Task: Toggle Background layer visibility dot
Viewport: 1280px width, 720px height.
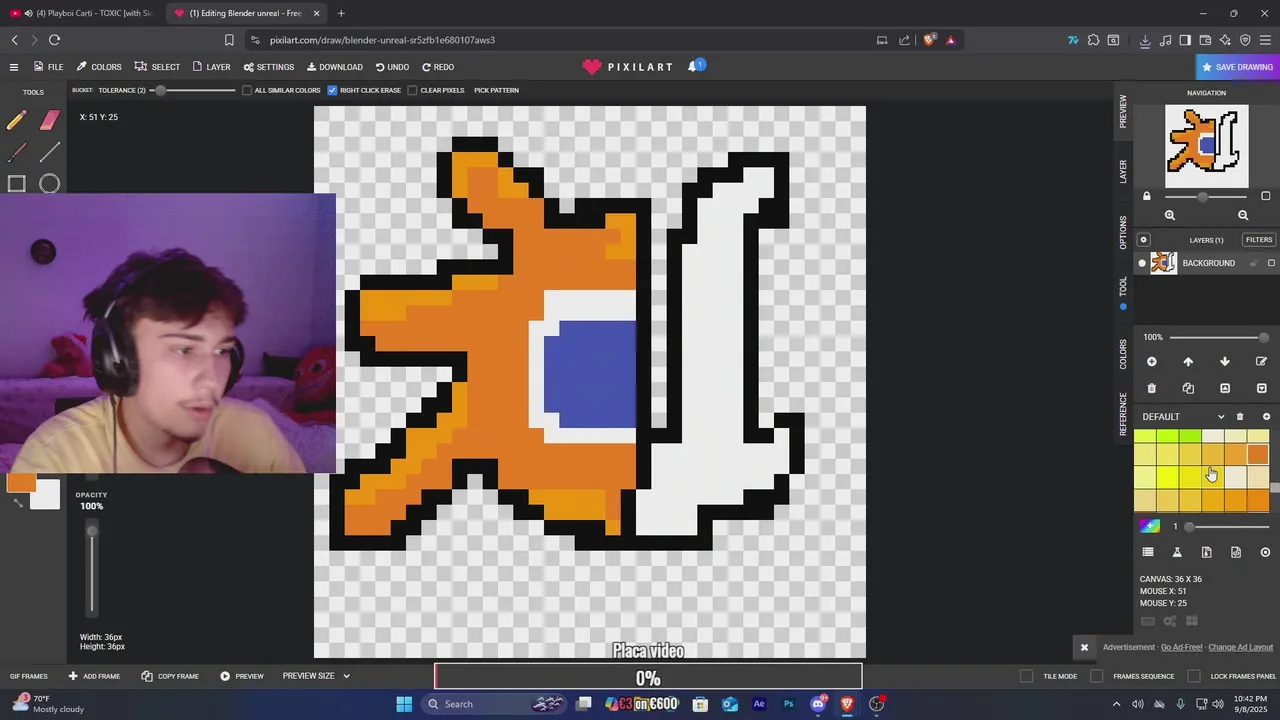Action: coord(1142,263)
